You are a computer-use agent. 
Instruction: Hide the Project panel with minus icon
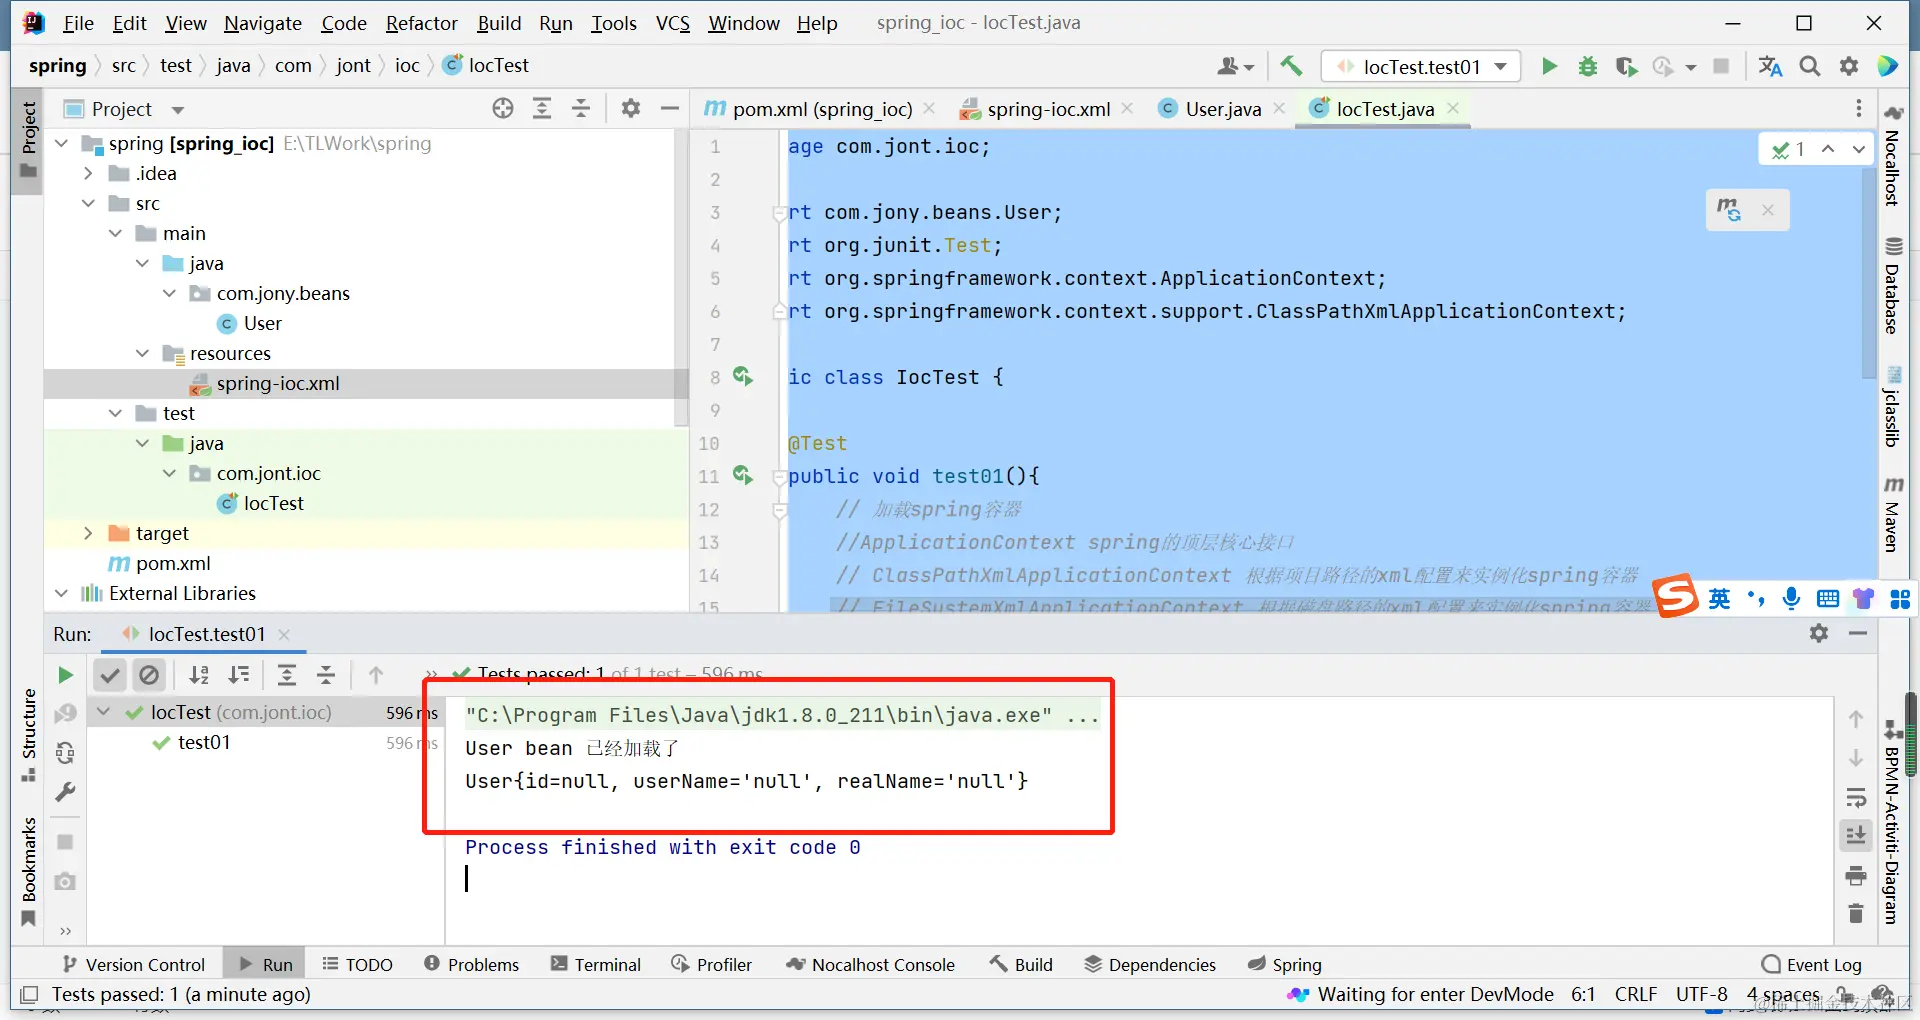click(x=670, y=109)
